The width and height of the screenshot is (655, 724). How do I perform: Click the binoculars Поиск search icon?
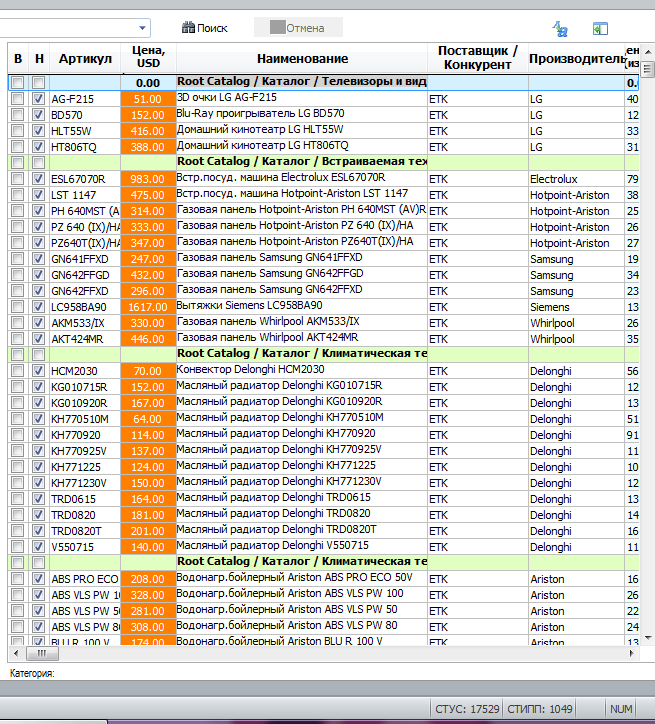click(x=188, y=28)
